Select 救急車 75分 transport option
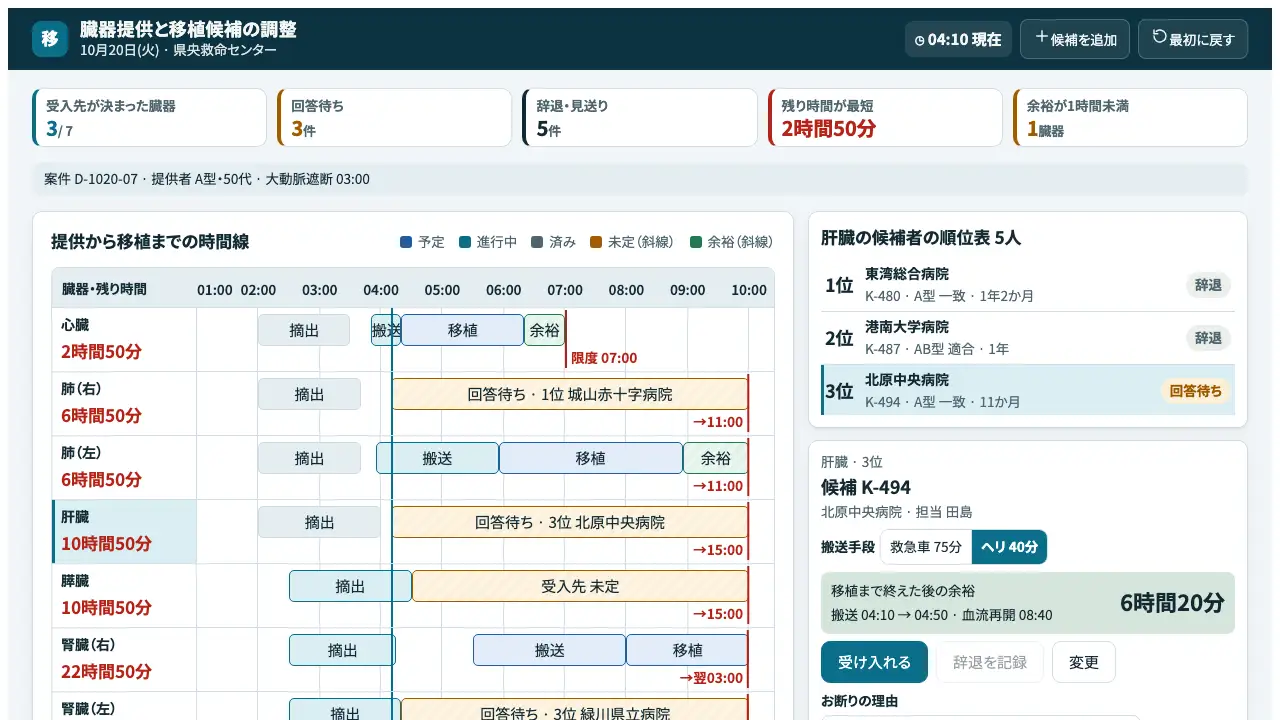This screenshot has width=1280, height=720. [926, 547]
